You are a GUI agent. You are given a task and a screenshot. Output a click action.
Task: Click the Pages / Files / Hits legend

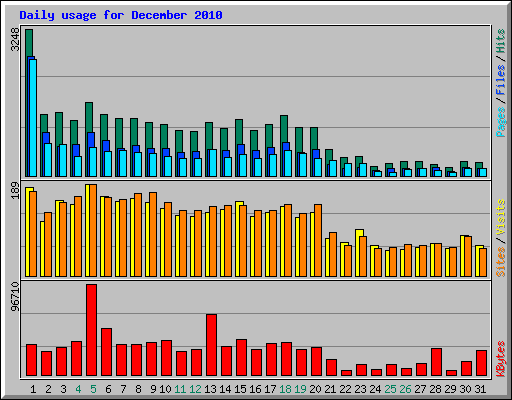501,83
